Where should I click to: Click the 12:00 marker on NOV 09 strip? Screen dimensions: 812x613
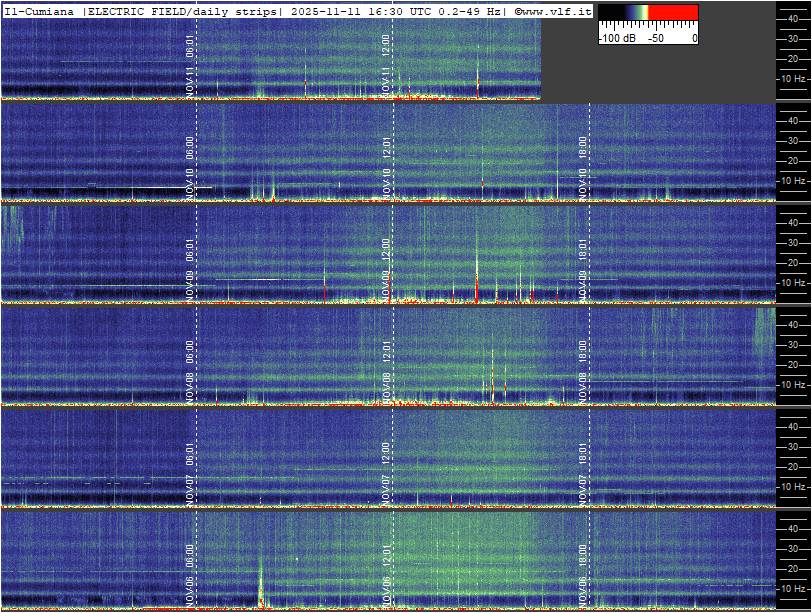click(x=386, y=248)
